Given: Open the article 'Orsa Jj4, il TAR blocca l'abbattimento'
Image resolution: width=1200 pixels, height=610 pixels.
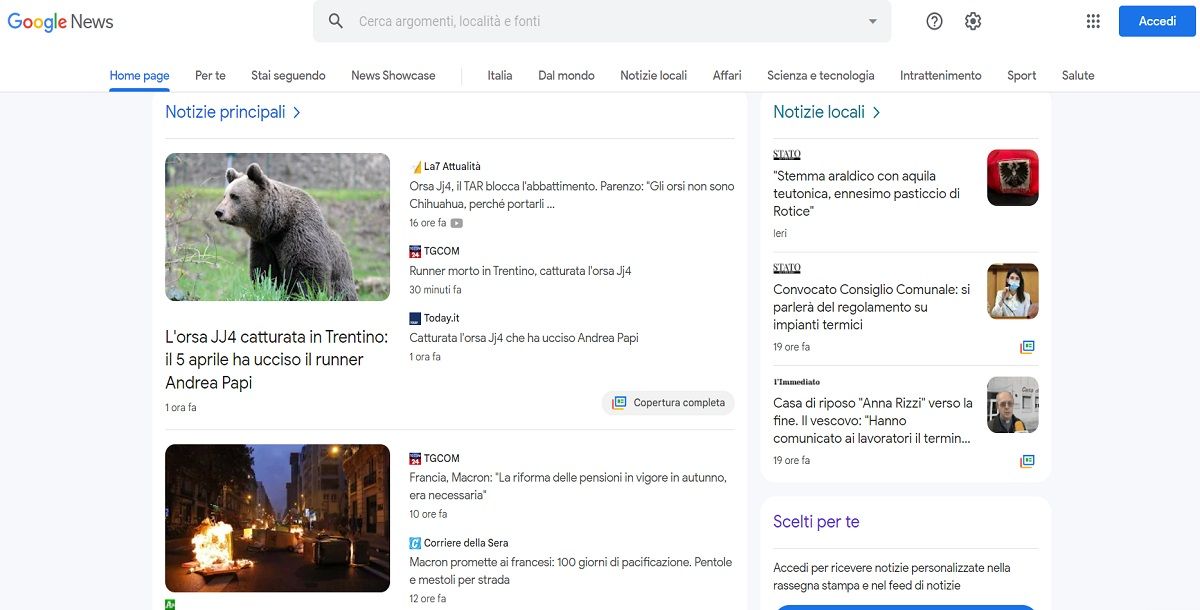Looking at the screenshot, I should (572, 195).
